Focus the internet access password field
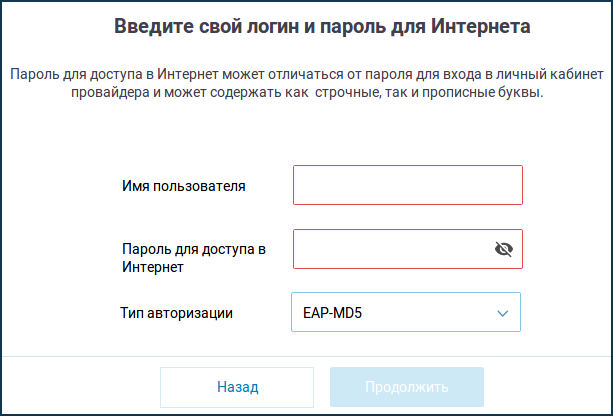This screenshot has width=613, height=416. [390, 249]
